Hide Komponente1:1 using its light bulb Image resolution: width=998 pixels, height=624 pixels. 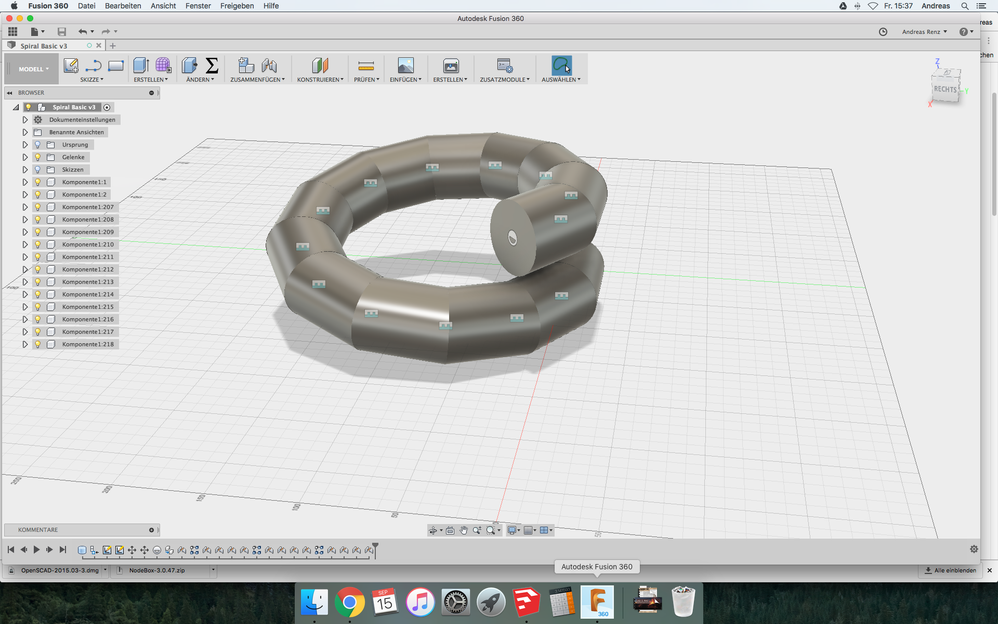(x=38, y=182)
